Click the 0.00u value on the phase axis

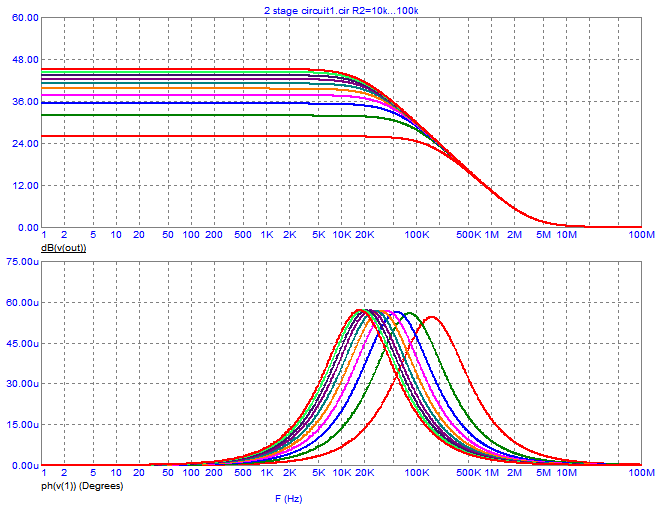pyautogui.click(x=25, y=465)
